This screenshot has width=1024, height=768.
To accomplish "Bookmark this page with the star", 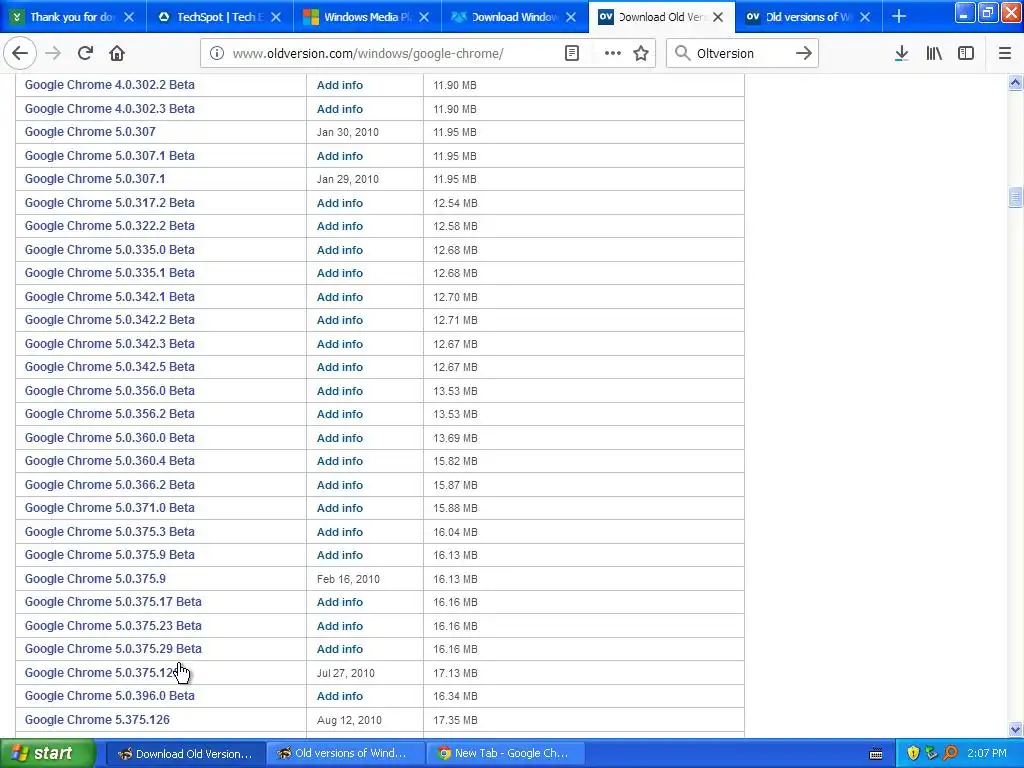I will 641,54.
